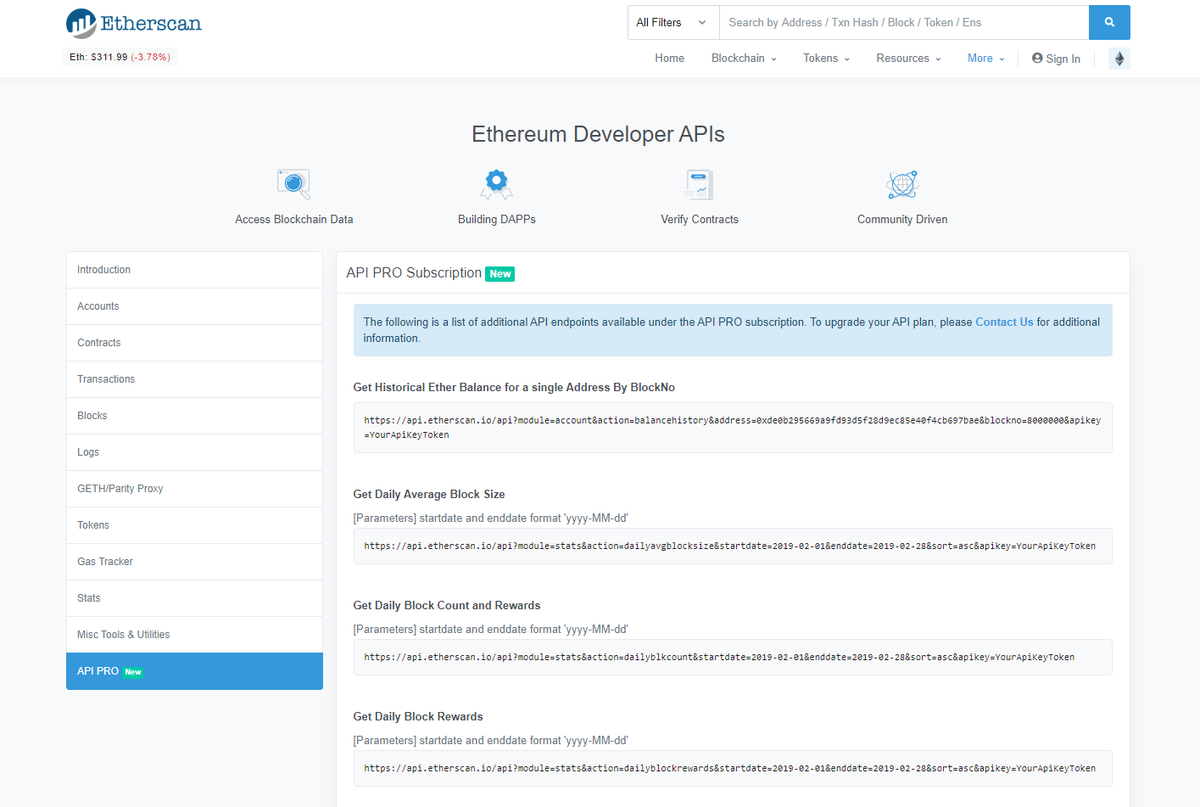Image resolution: width=1200 pixels, height=807 pixels.
Task: Open the Contact Us link
Action: (1004, 321)
